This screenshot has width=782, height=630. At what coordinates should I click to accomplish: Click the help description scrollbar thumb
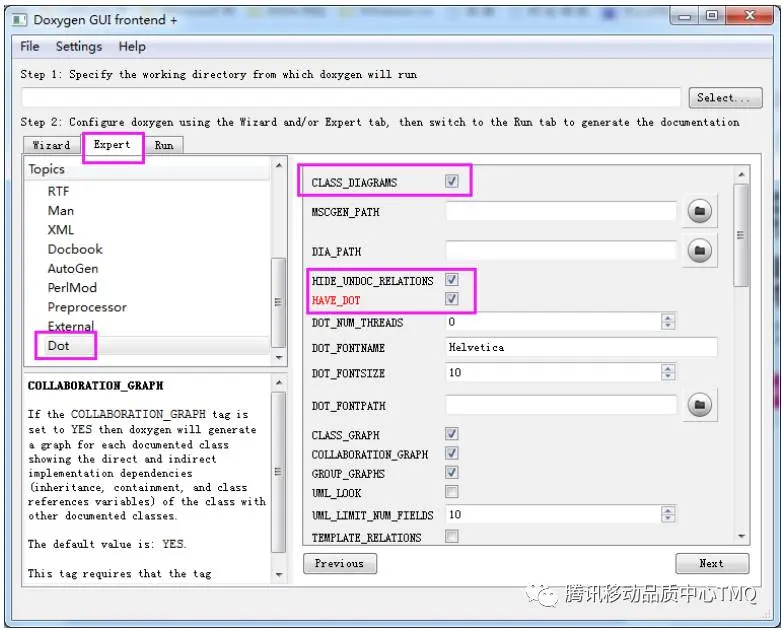(278, 472)
